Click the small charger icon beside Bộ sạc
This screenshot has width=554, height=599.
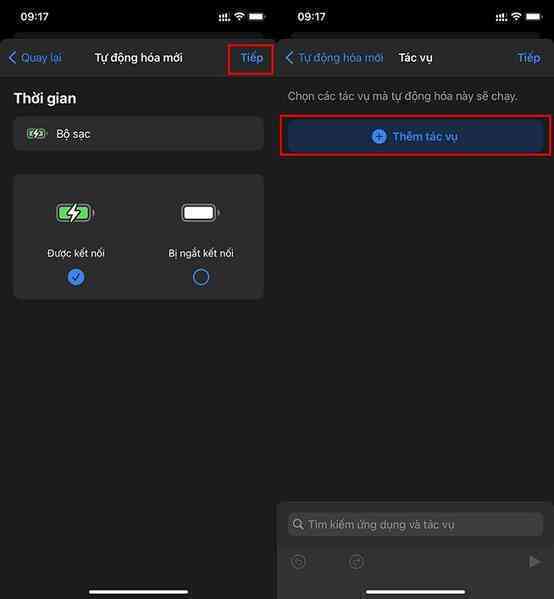(36, 134)
